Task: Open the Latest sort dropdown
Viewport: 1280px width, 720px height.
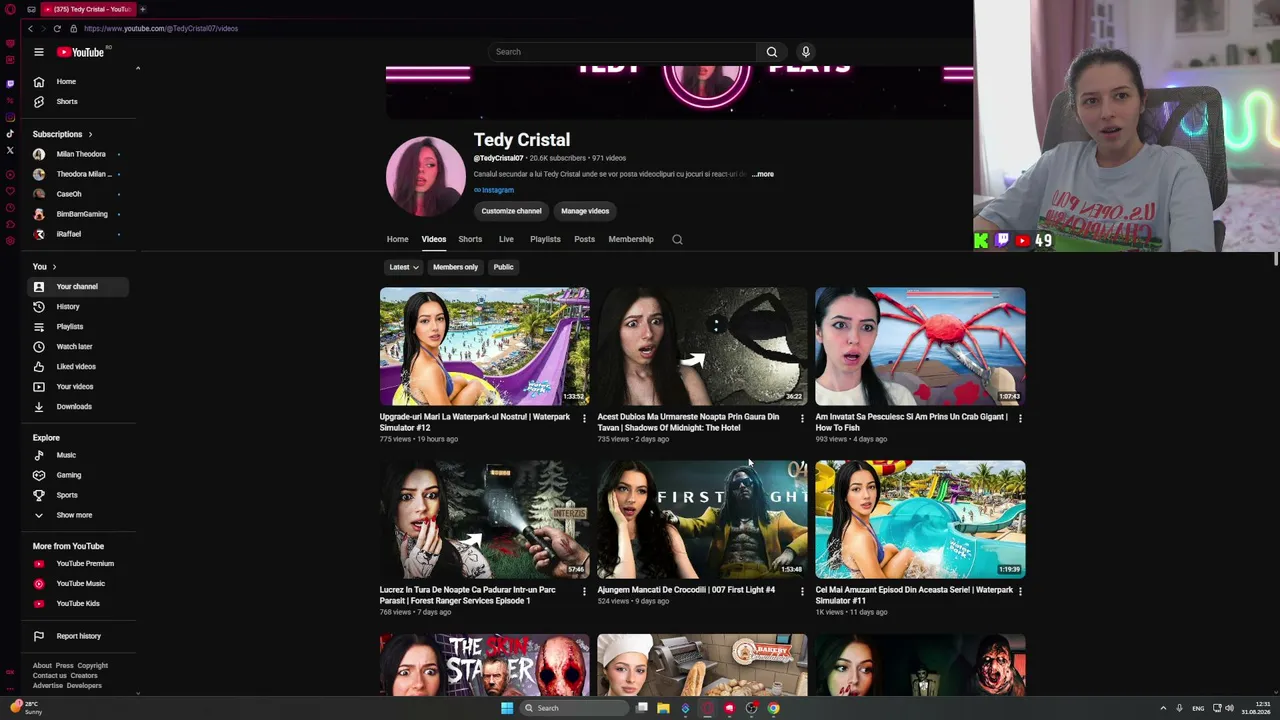Action: pos(403,267)
